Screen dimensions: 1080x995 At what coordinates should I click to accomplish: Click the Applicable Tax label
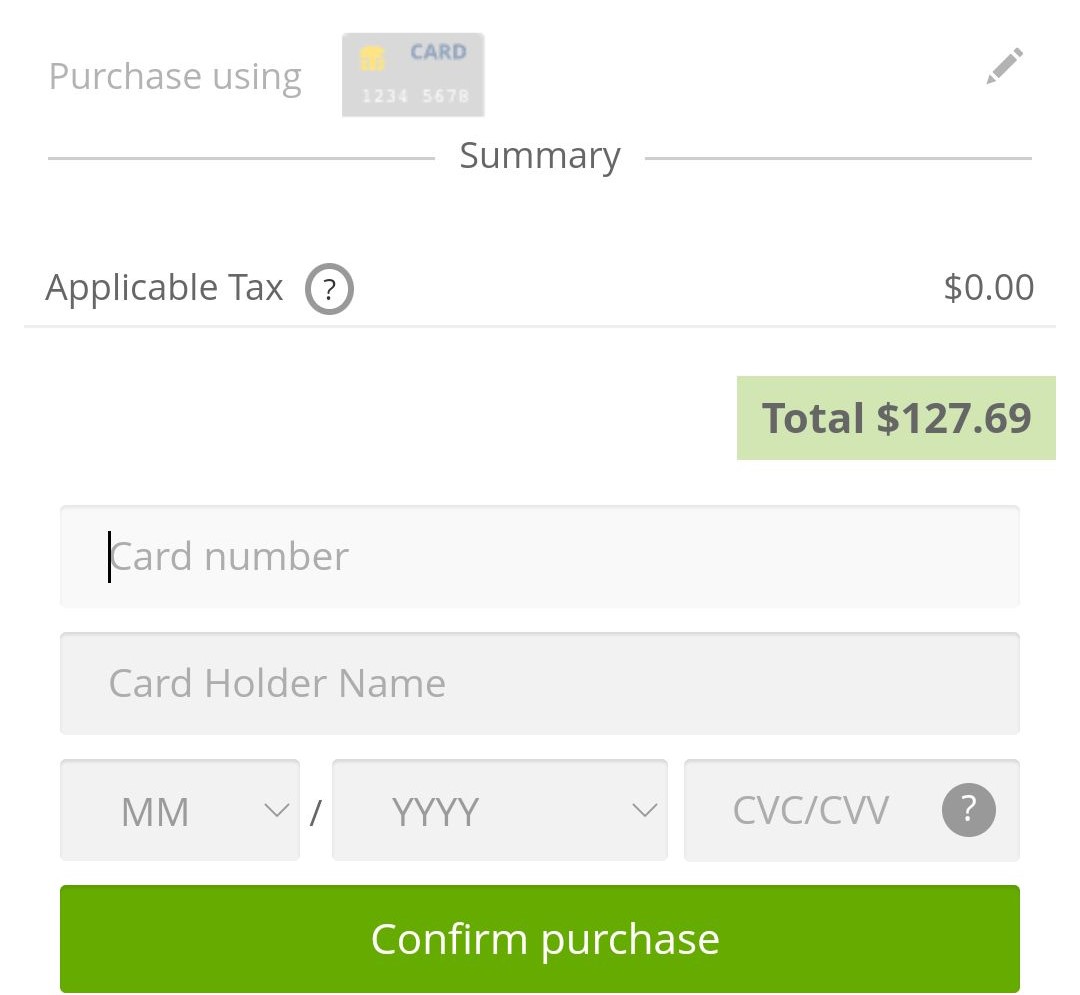click(x=165, y=288)
